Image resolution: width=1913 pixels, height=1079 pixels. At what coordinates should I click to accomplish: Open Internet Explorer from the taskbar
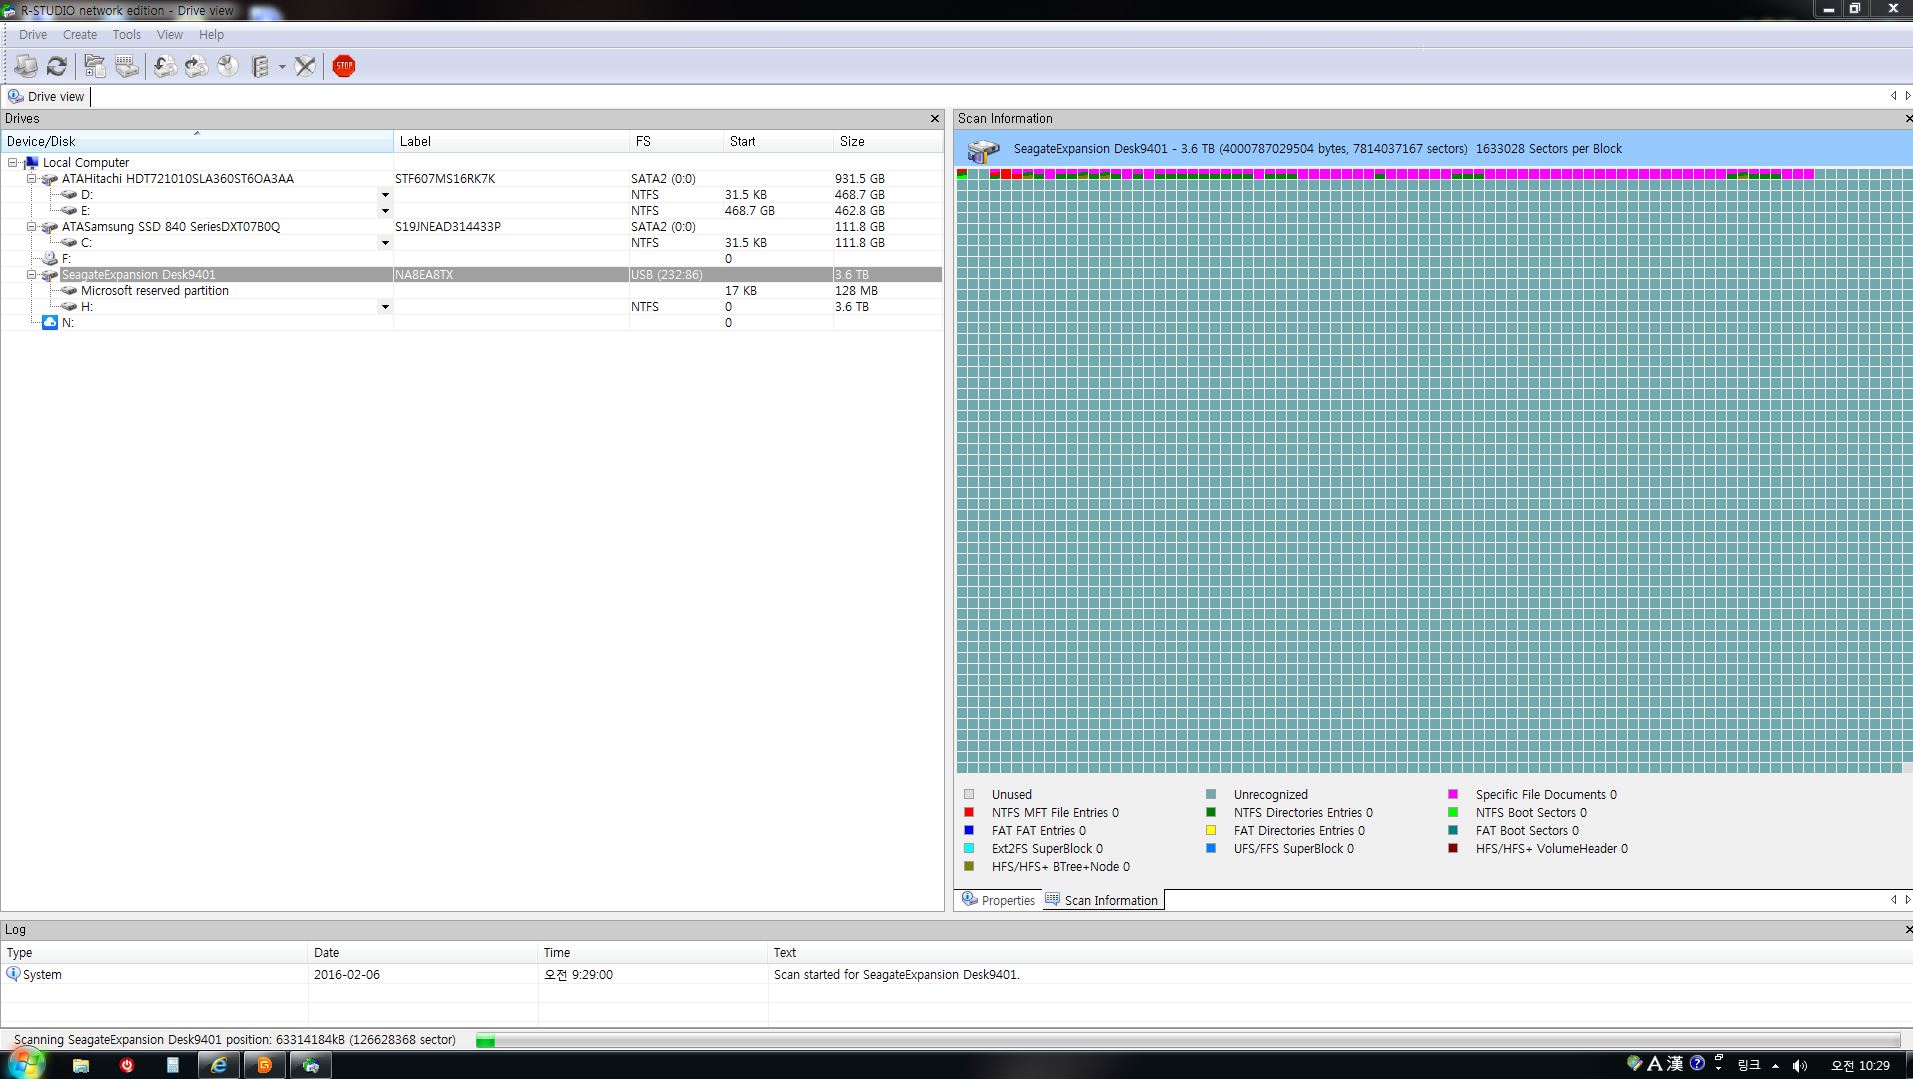click(x=218, y=1065)
